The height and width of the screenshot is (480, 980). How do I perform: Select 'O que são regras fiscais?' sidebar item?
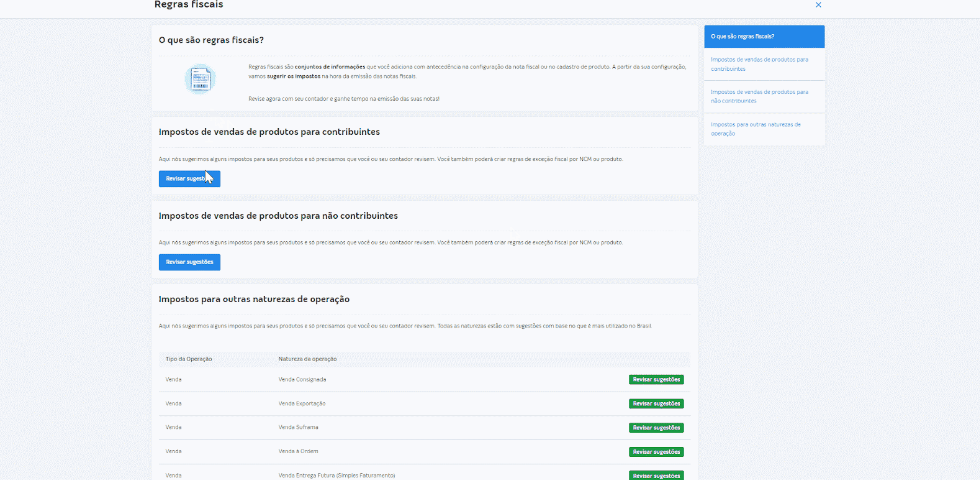click(x=764, y=36)
